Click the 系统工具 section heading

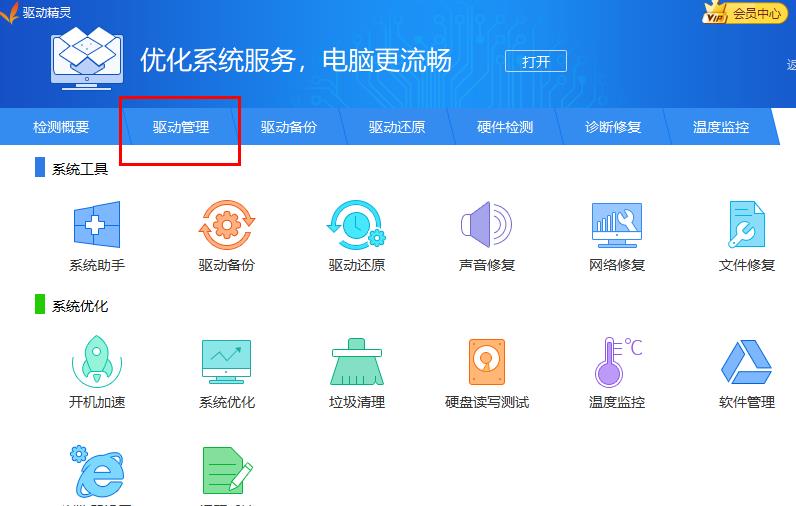point(80,169)
